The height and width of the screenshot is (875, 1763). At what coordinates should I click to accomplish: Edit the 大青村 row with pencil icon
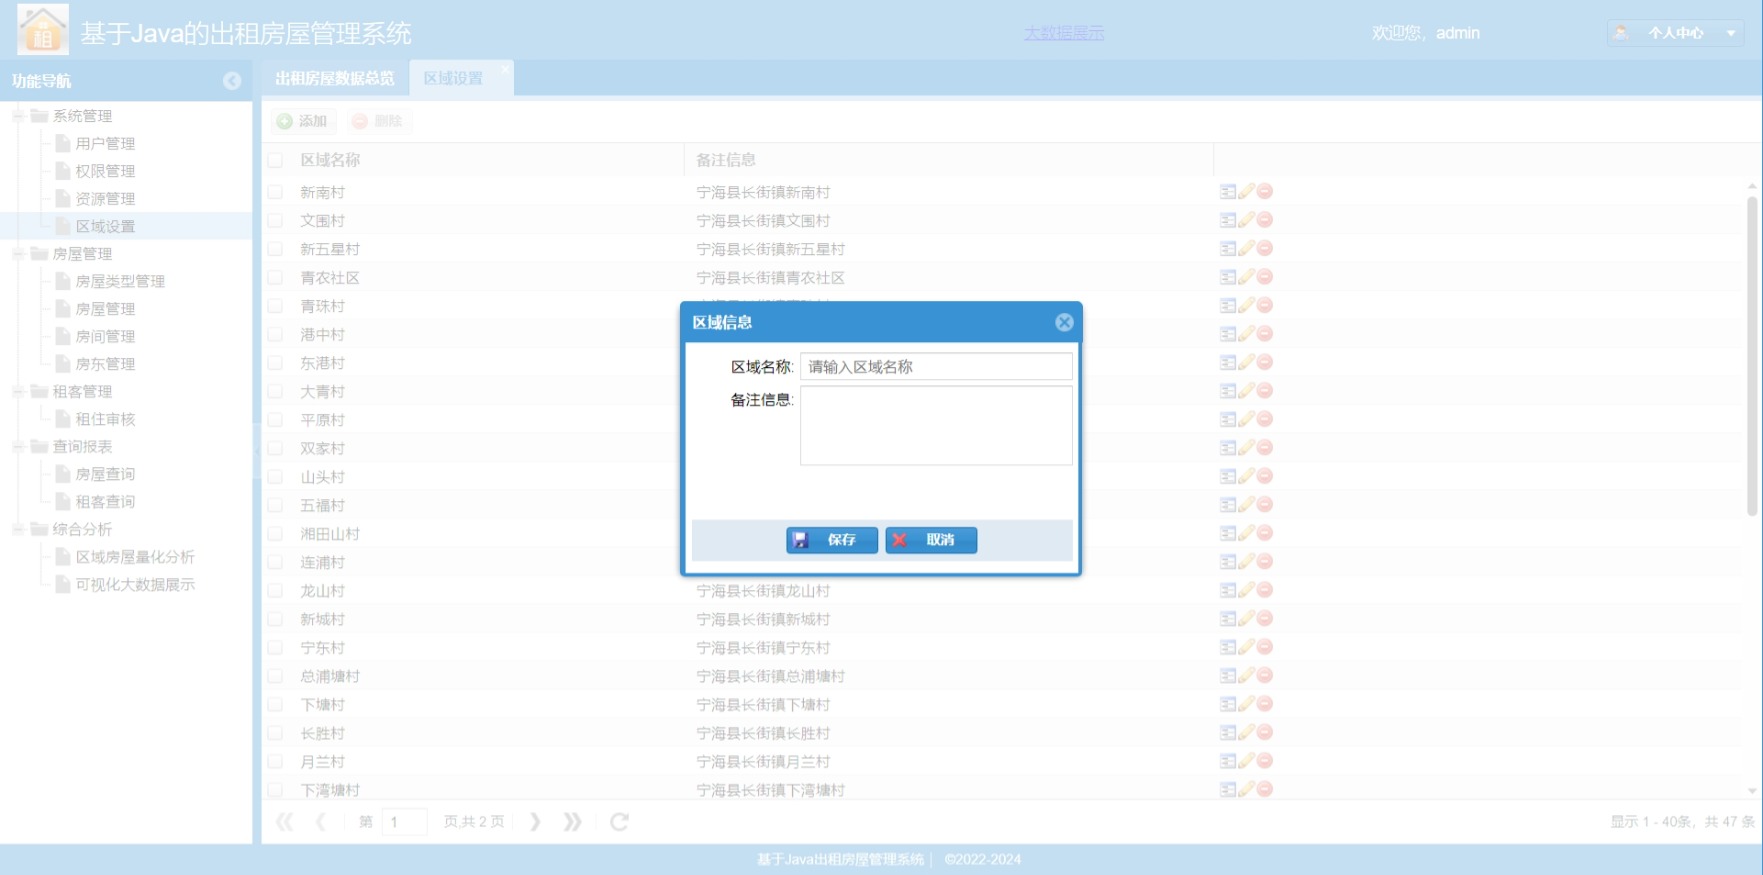pos(1246,391)
